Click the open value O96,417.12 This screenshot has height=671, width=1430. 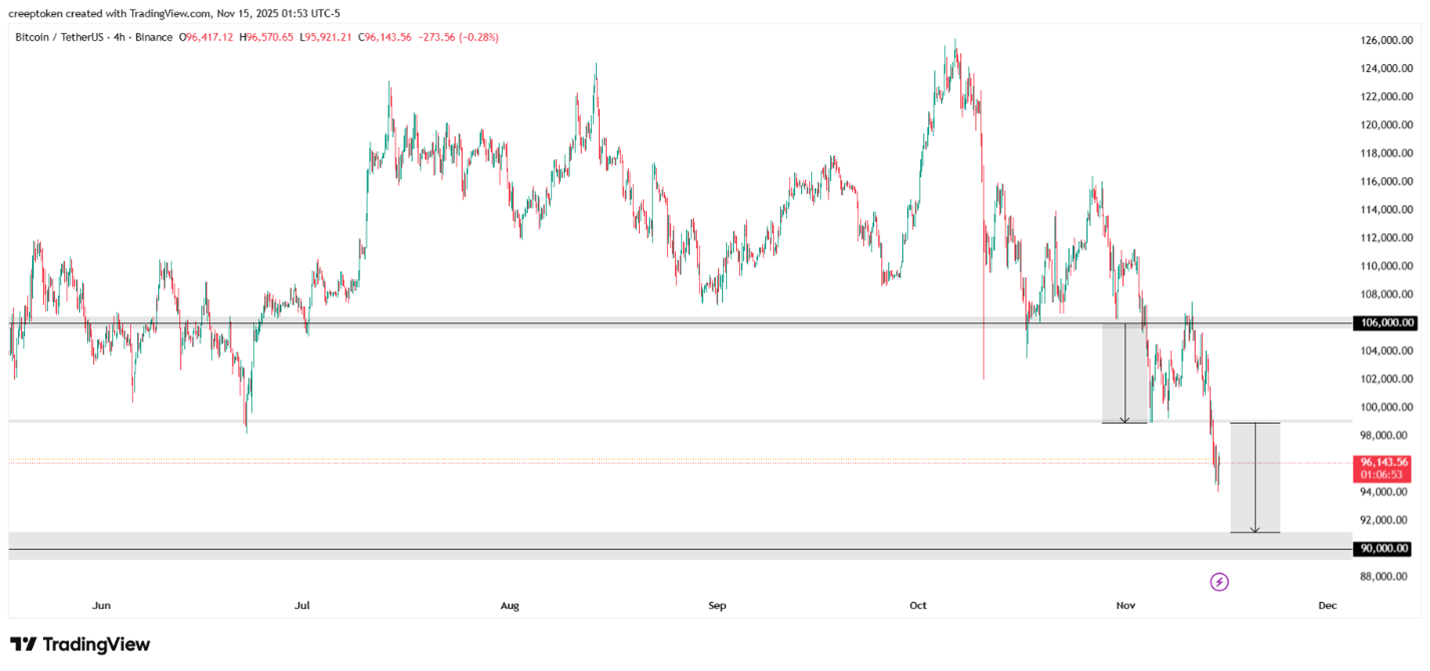[x=206, y=37]
